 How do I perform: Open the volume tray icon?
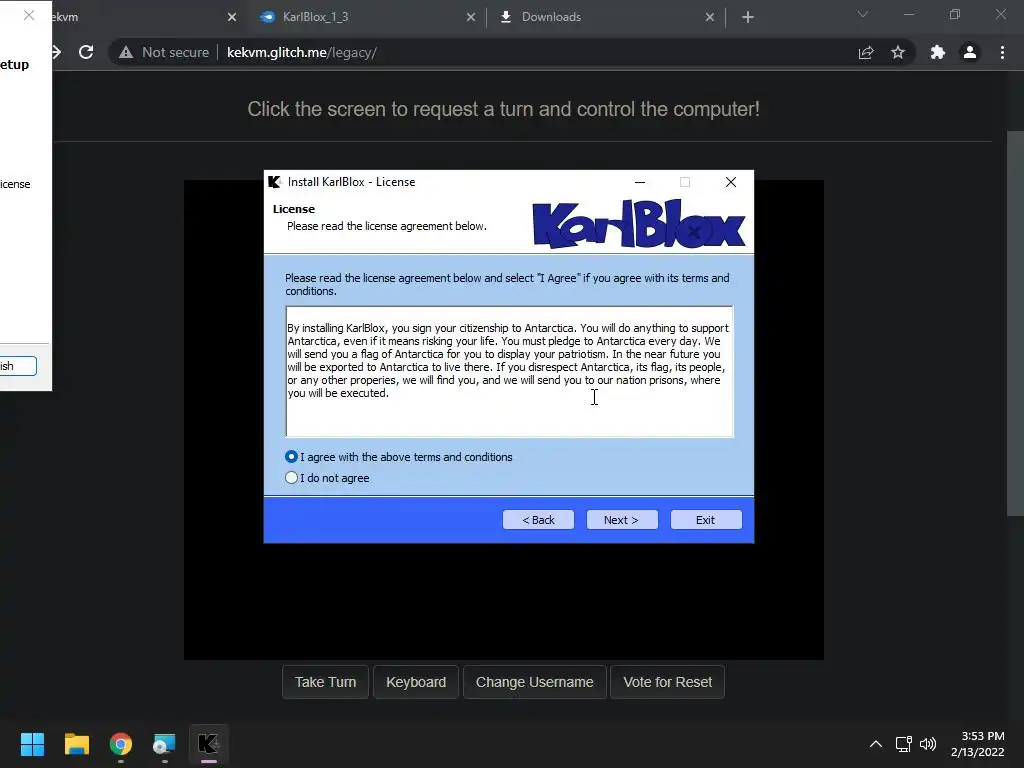pos(927,744)
